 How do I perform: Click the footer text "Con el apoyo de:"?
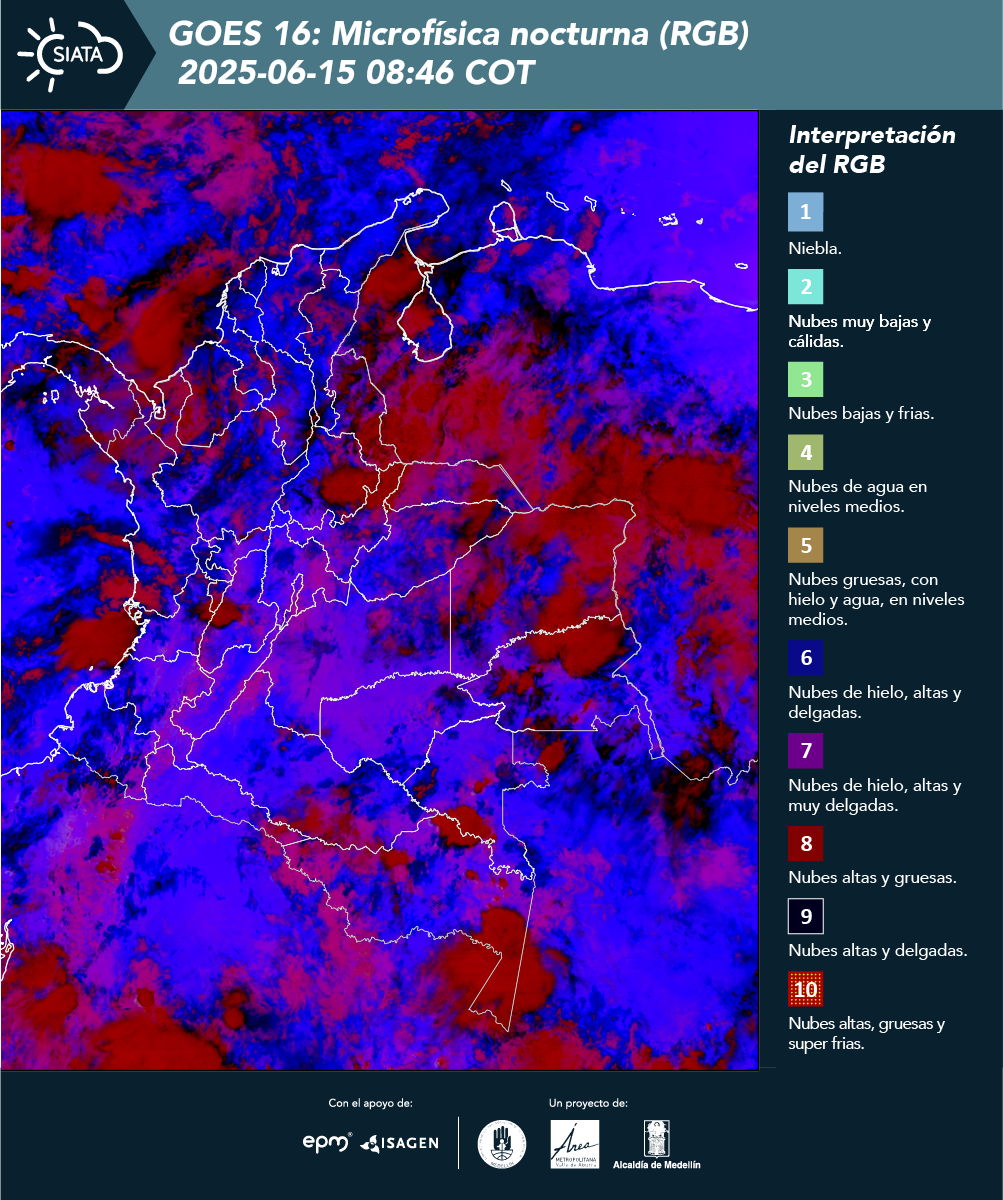pos(370,1103)
